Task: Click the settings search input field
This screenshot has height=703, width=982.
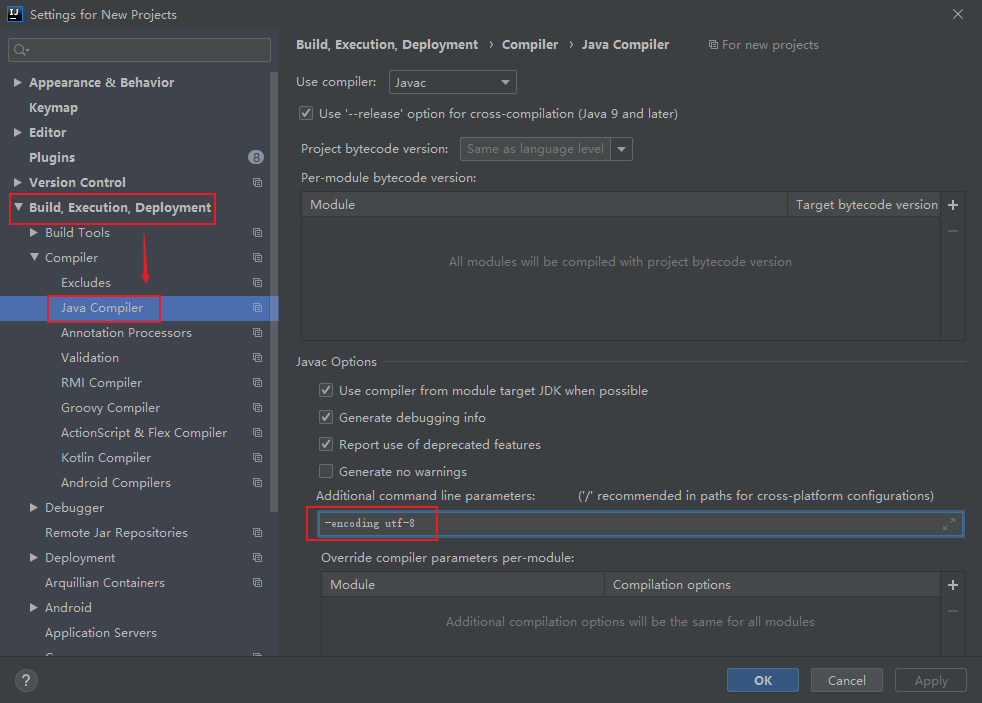Action: click(x=140, y=49)
